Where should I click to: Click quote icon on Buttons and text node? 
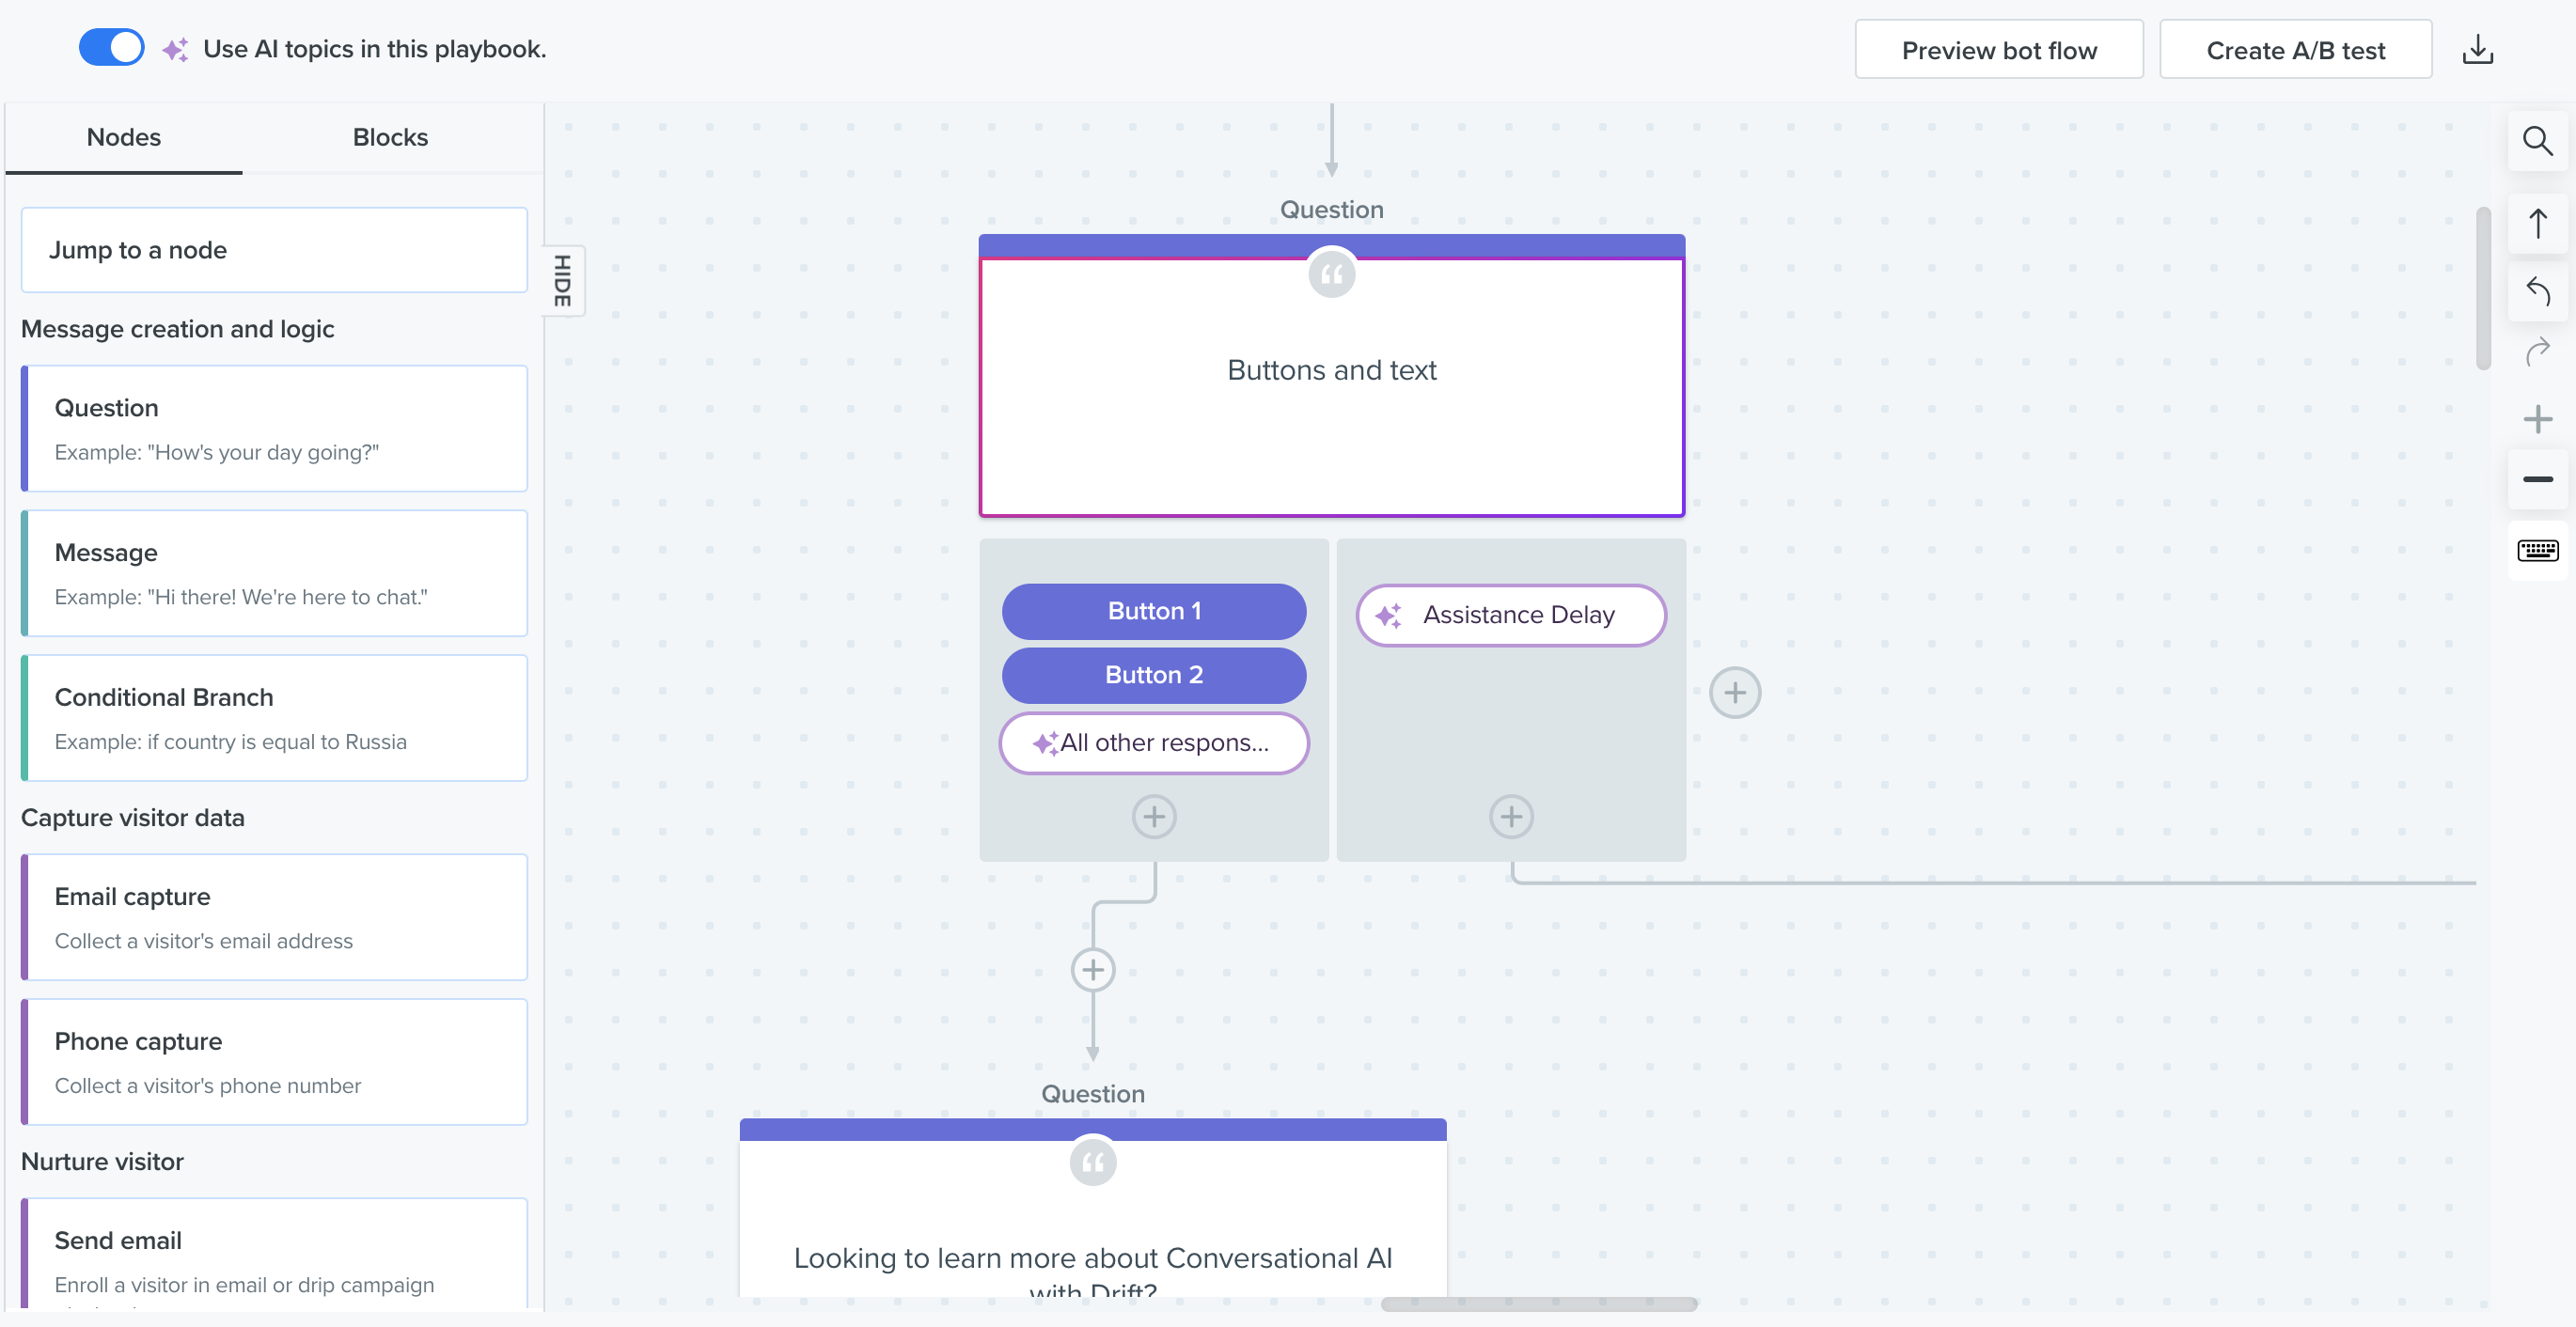(1331, 274)
